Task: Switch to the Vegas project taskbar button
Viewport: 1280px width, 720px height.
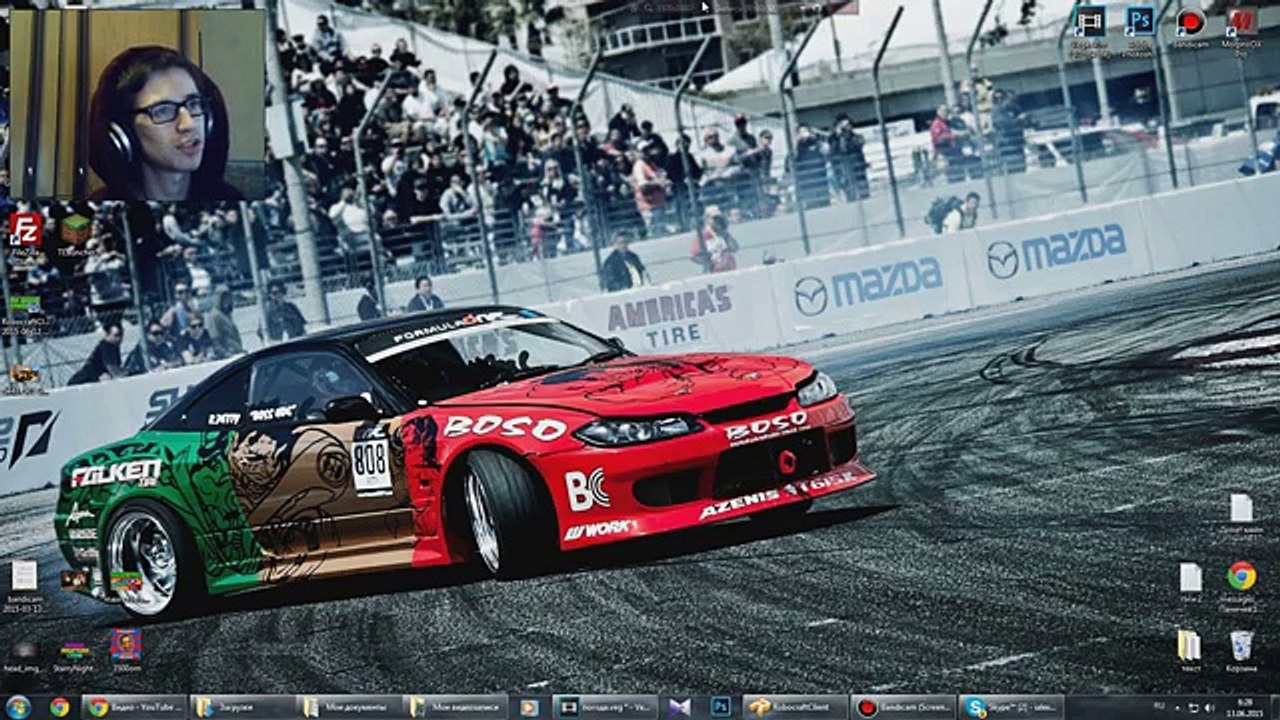Action: pyautogui.click(x=605, y=707)
